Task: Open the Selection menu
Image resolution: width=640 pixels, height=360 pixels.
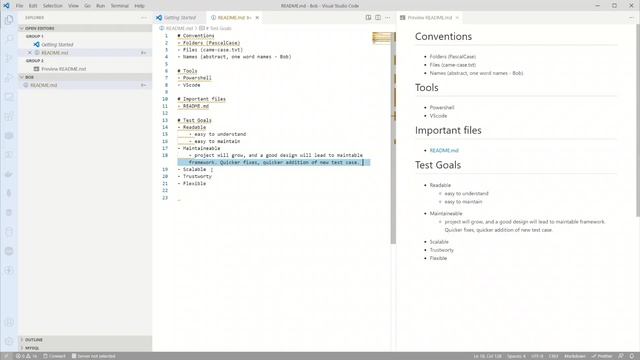Action: pyautogui.click(x=53, y=6)
